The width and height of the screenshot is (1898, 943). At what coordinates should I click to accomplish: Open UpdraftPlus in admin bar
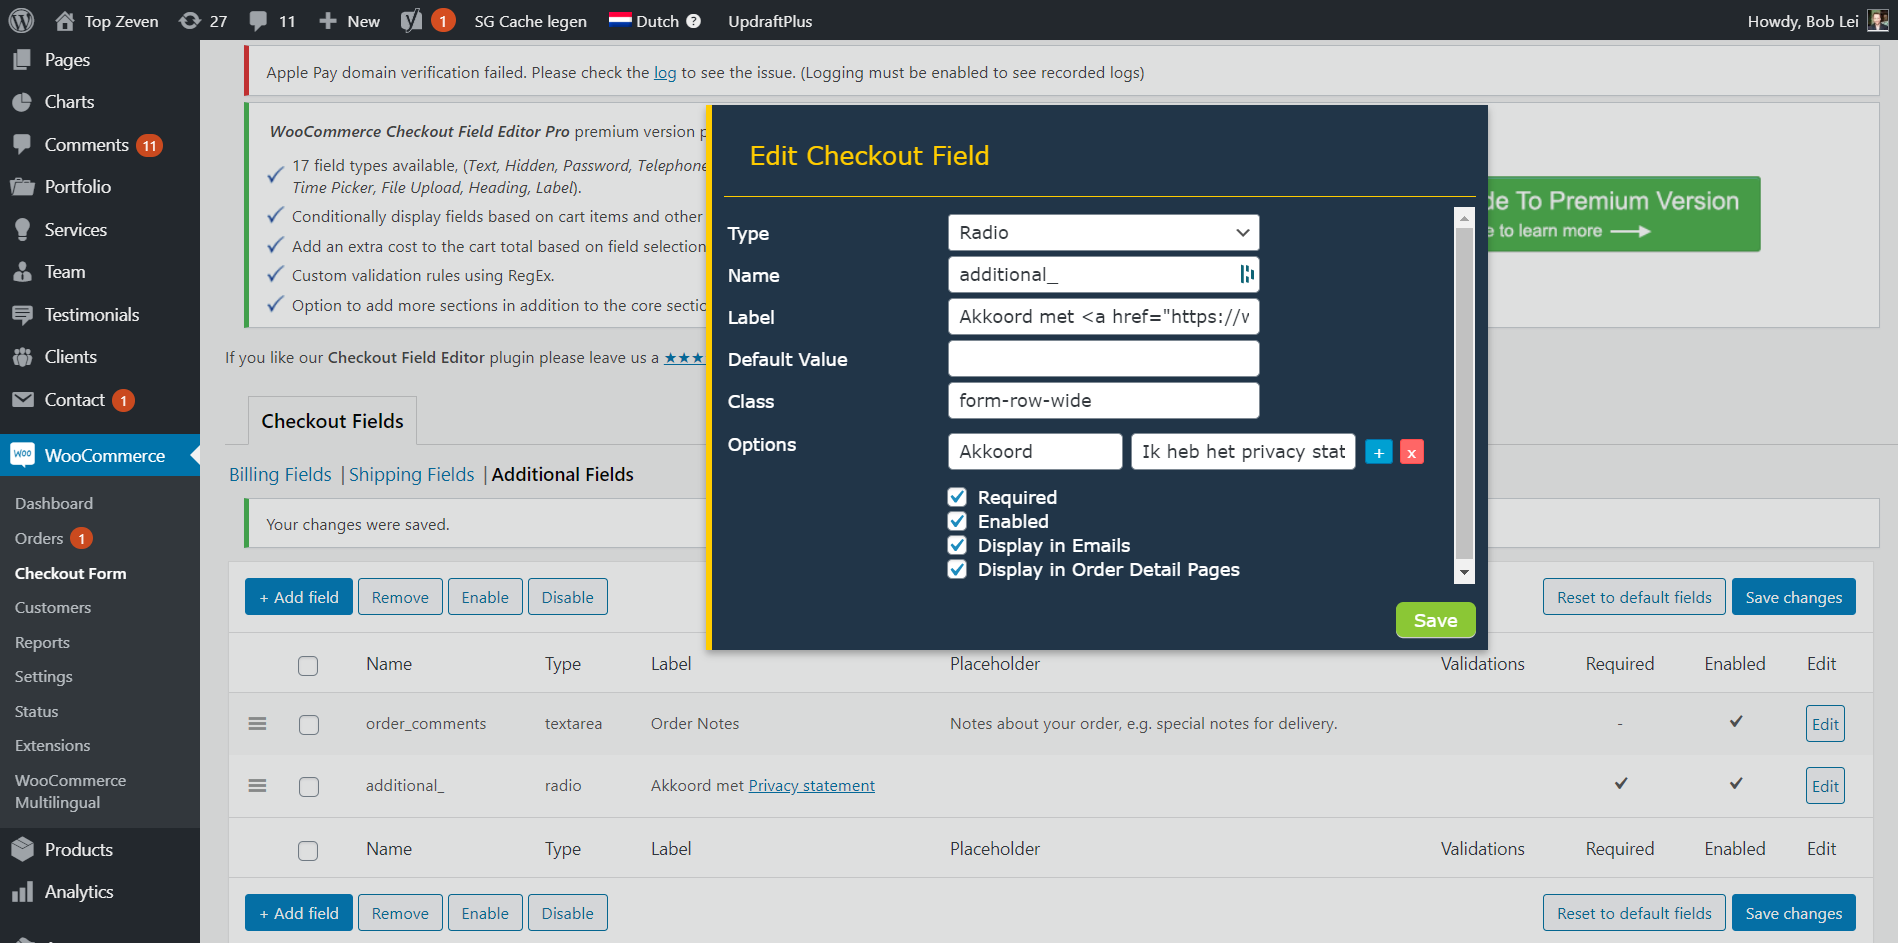pos(770,21)
